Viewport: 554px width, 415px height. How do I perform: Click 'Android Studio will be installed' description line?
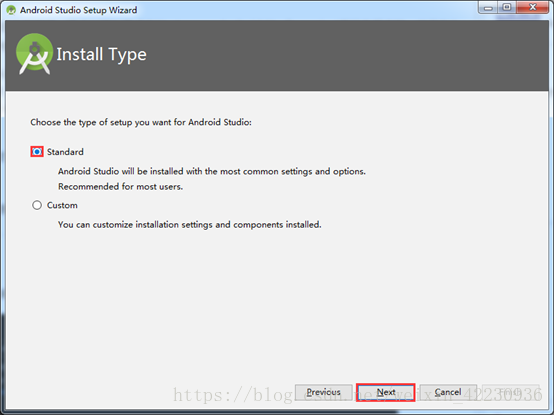point(212,171)
